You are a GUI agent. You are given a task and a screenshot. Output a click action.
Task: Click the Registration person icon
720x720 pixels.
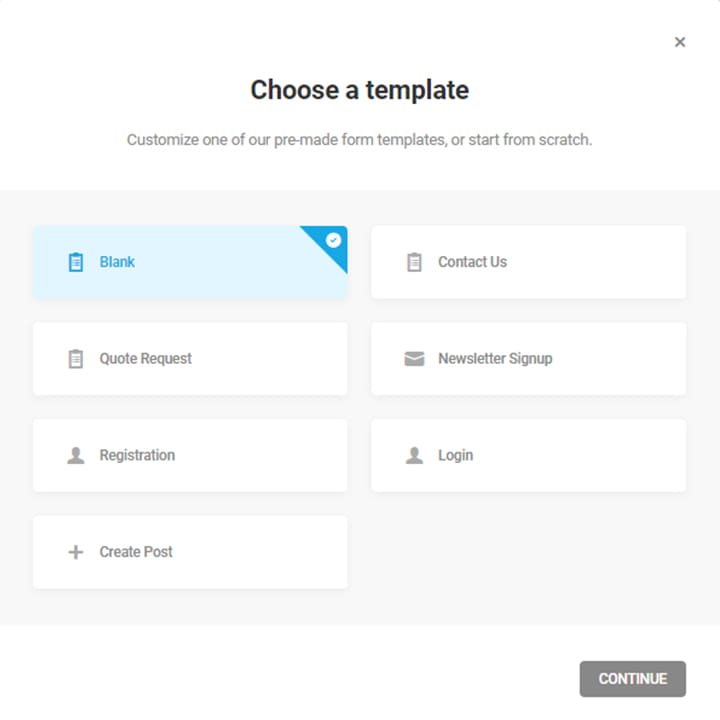tap(76, 455)
